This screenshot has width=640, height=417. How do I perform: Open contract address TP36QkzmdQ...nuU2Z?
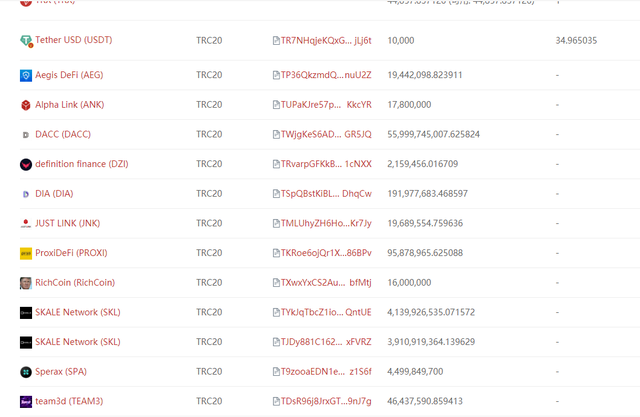pyautogui.click(x=326, y=75)
